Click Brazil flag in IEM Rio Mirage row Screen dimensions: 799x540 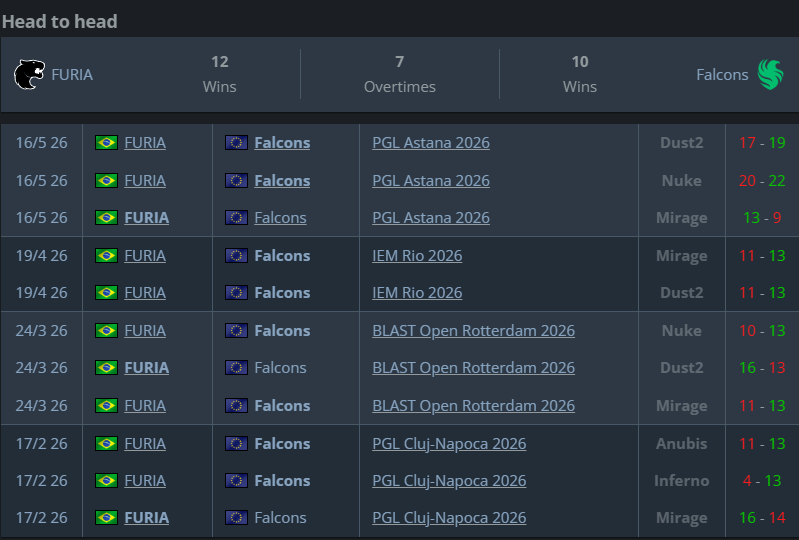[106, 255]
